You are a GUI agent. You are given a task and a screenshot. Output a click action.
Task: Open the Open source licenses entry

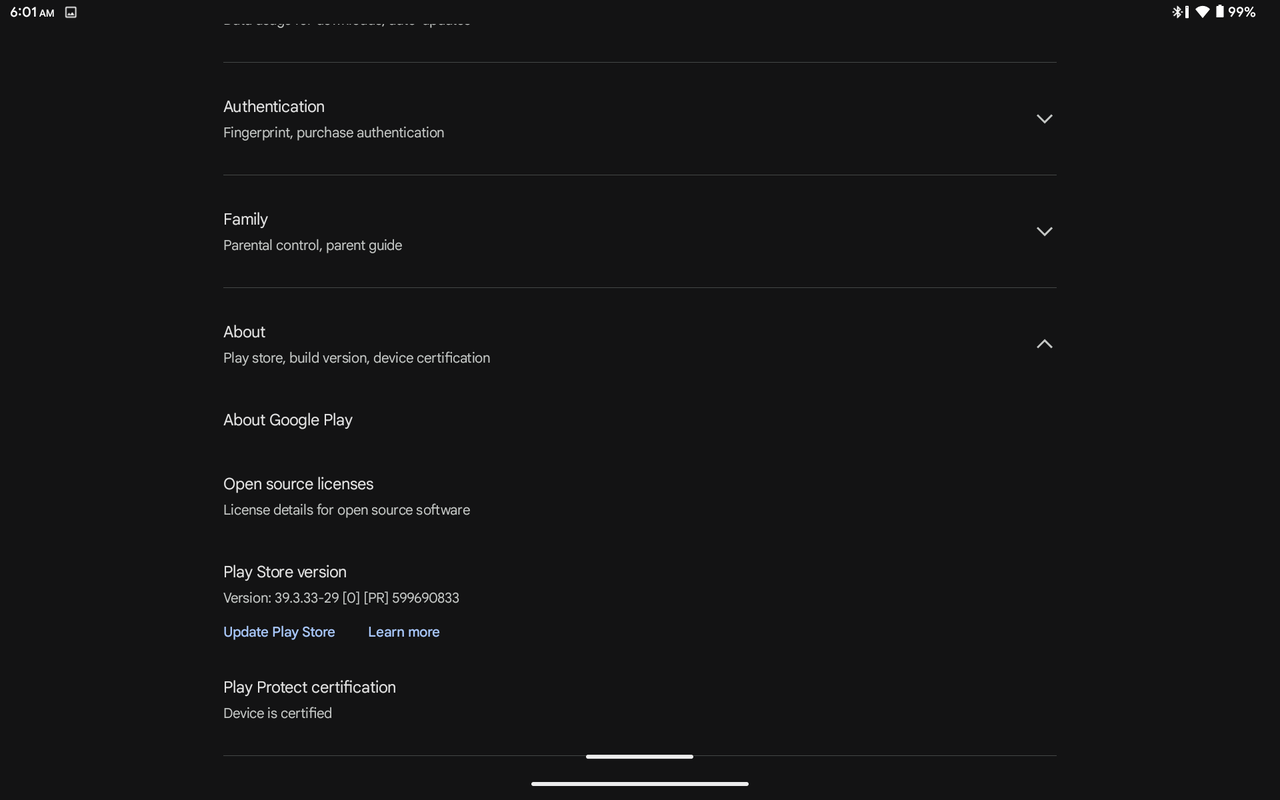pos(298,484)
